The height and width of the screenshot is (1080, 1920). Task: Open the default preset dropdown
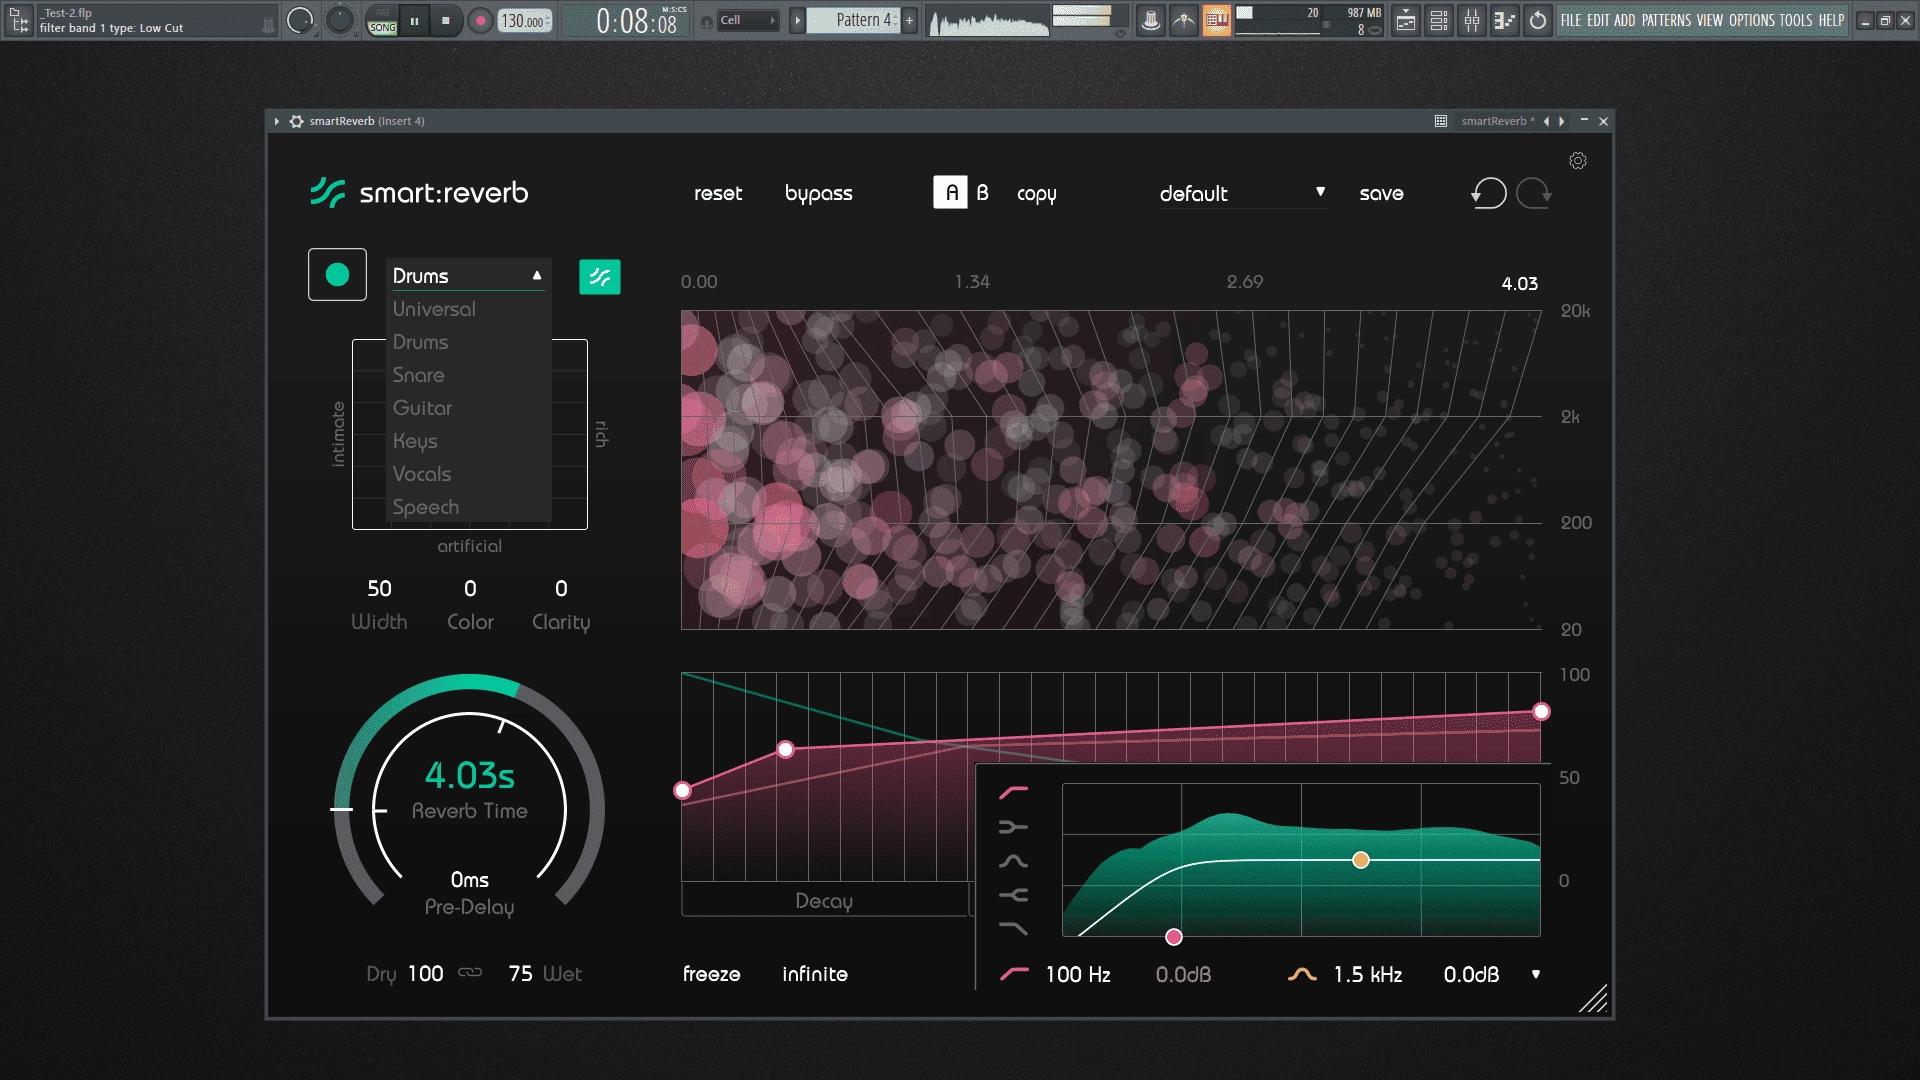tap(1242, 193)
